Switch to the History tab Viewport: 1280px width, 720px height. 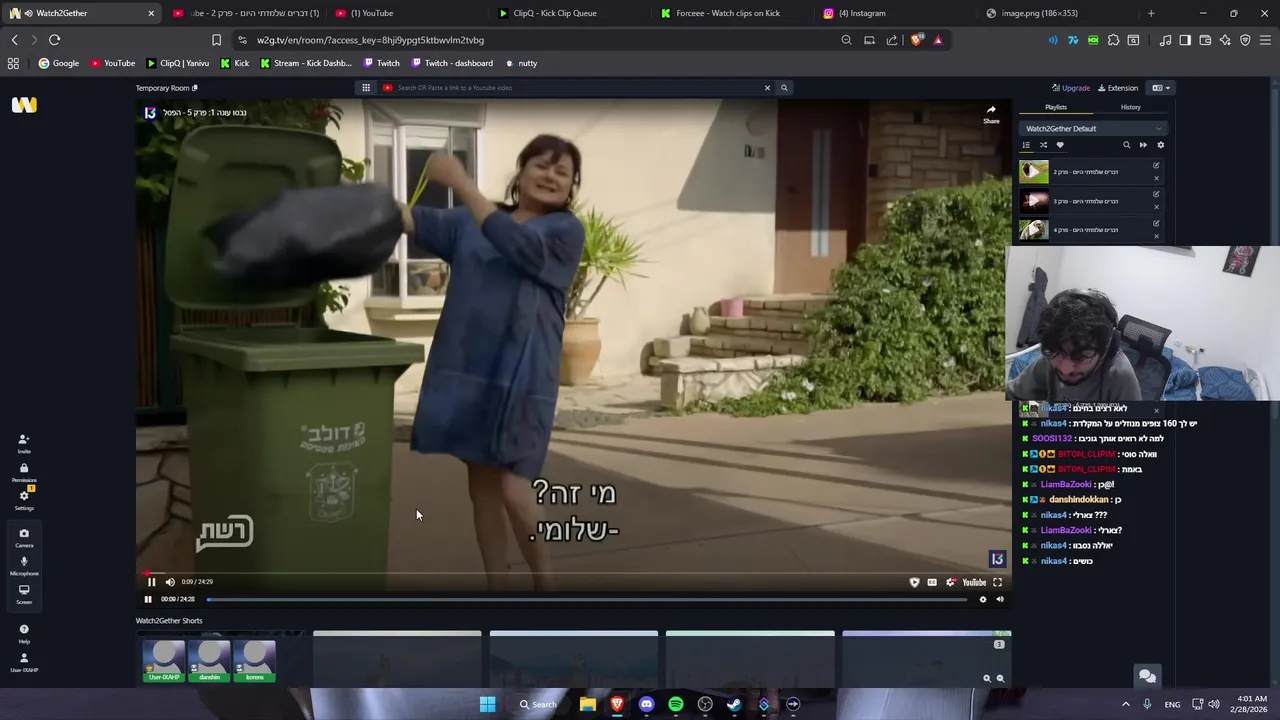tap(1130, 107)
